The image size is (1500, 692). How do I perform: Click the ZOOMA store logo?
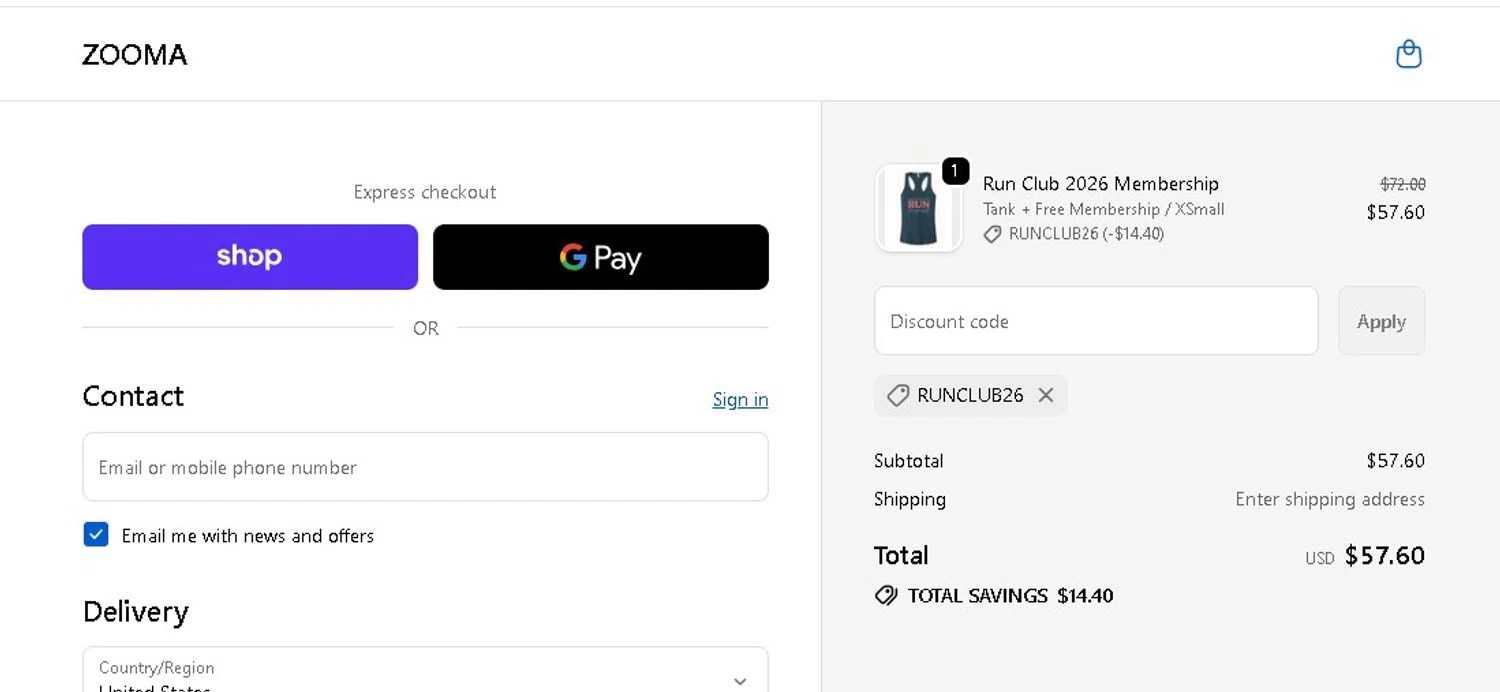click(x=135, y=55)
